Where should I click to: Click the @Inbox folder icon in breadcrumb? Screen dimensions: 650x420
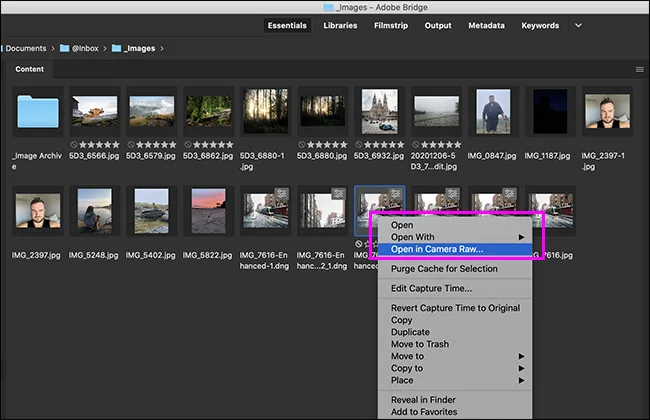pyautogui.click(x=66, y=47)
